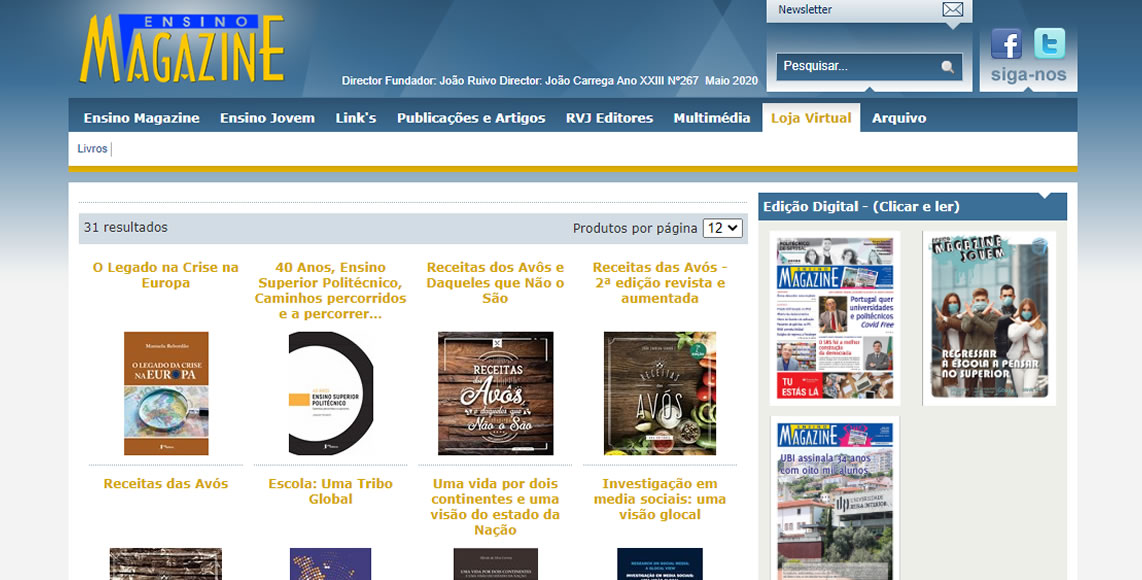
Task: Click the 31 resultados text
Action: (125, 227)
